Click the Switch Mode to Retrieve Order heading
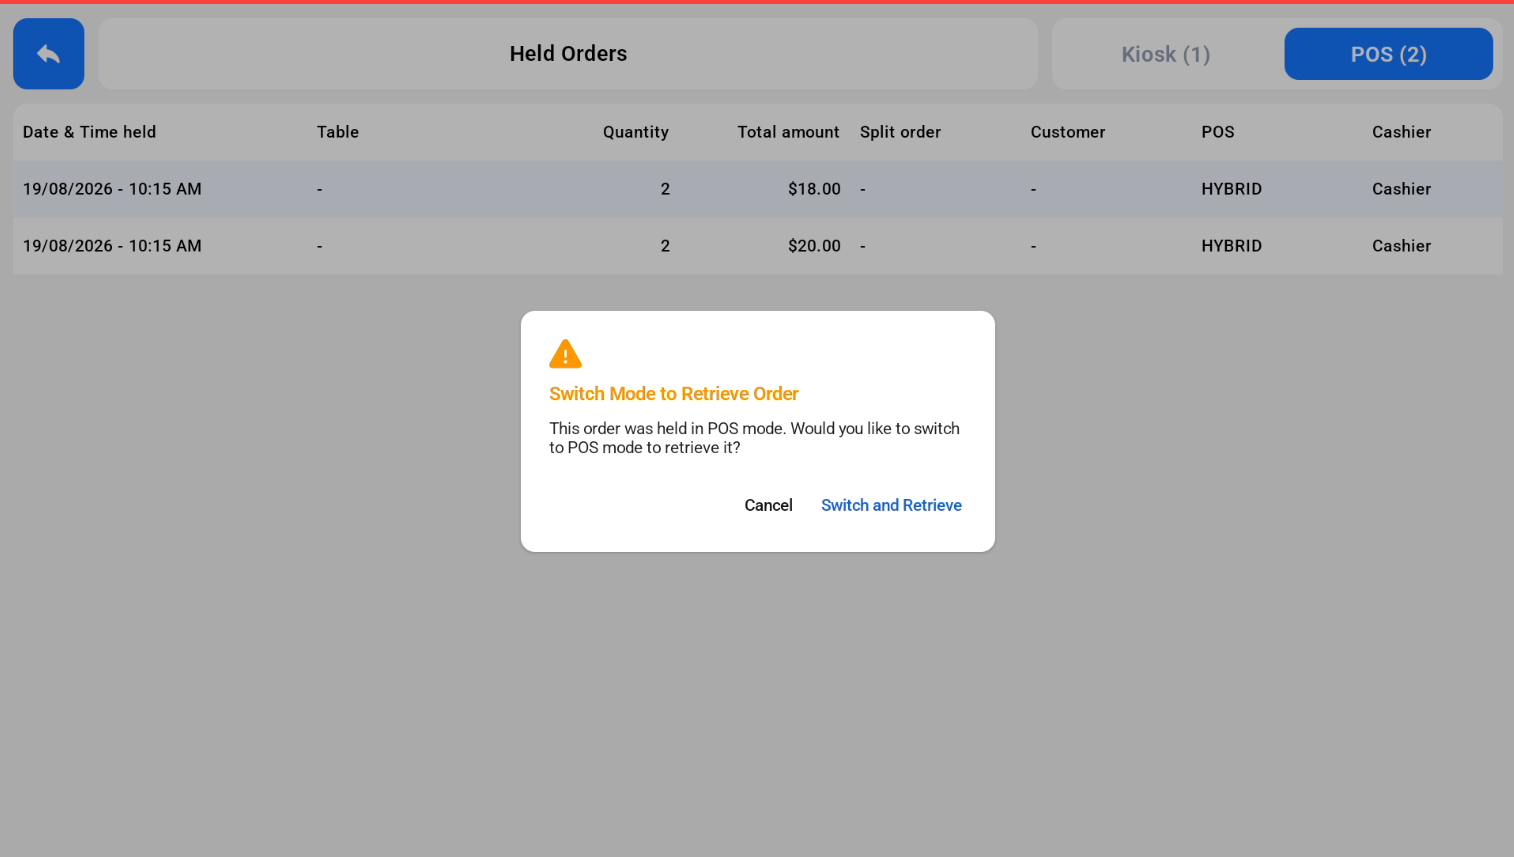The image size is (1514, 857). pos(674,394)
